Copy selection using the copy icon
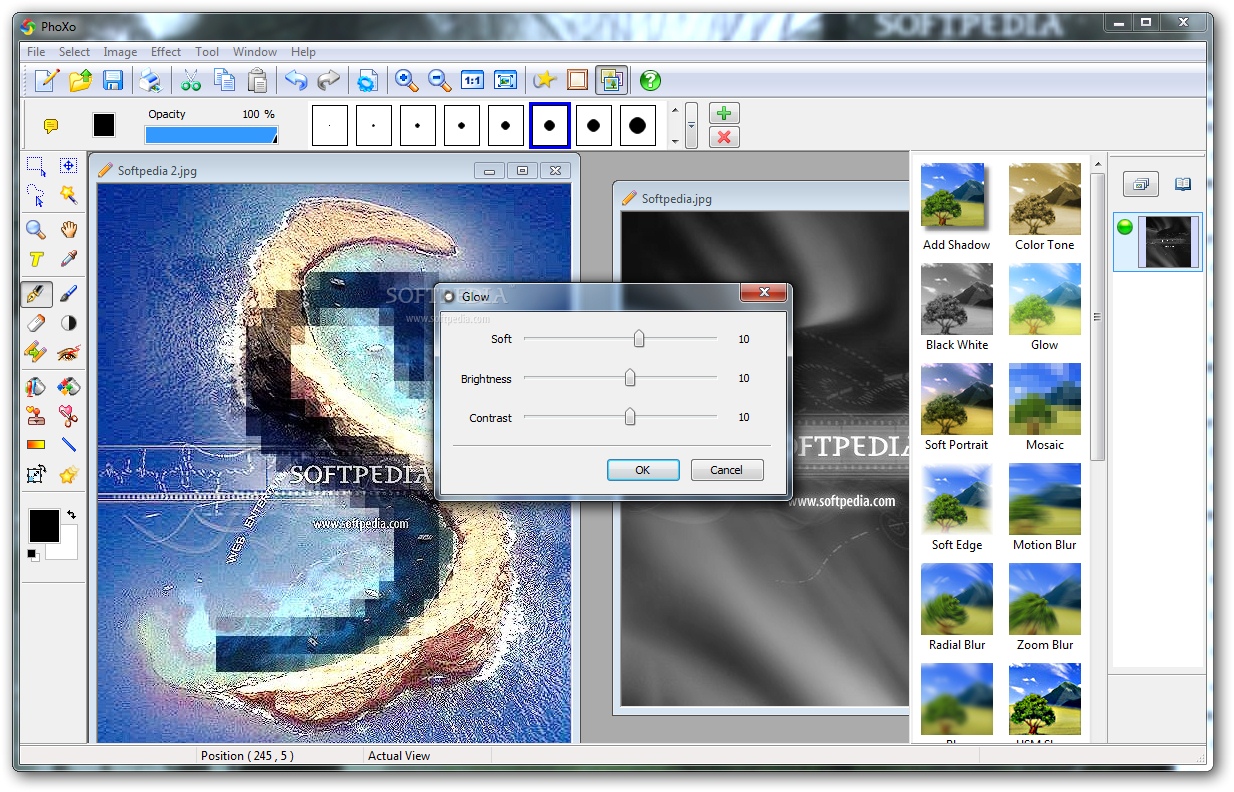1234x792 pixels. click(224, 80)
